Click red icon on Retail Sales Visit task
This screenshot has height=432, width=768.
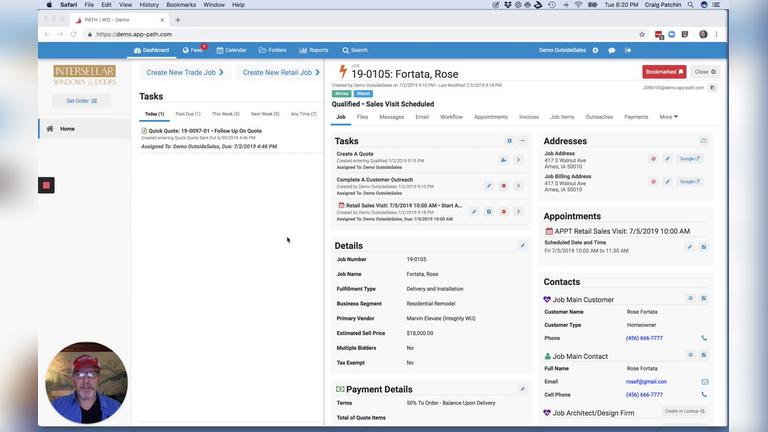click(x=504, y=212)
